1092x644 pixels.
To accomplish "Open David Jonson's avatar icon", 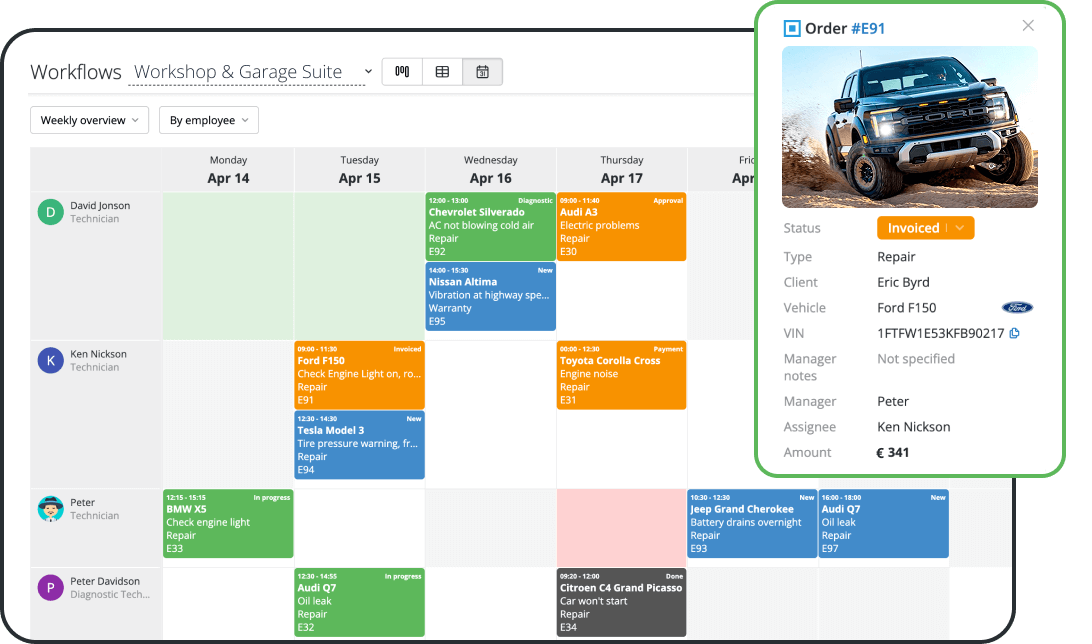I will pyautogui.click(x=50, y=212).
